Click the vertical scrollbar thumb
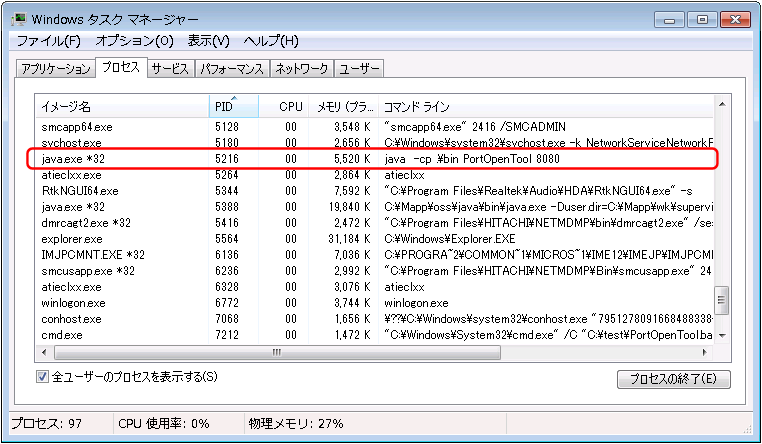Viewport: 762px width, 444px height. pyautogui.click(x=722, y=301)
